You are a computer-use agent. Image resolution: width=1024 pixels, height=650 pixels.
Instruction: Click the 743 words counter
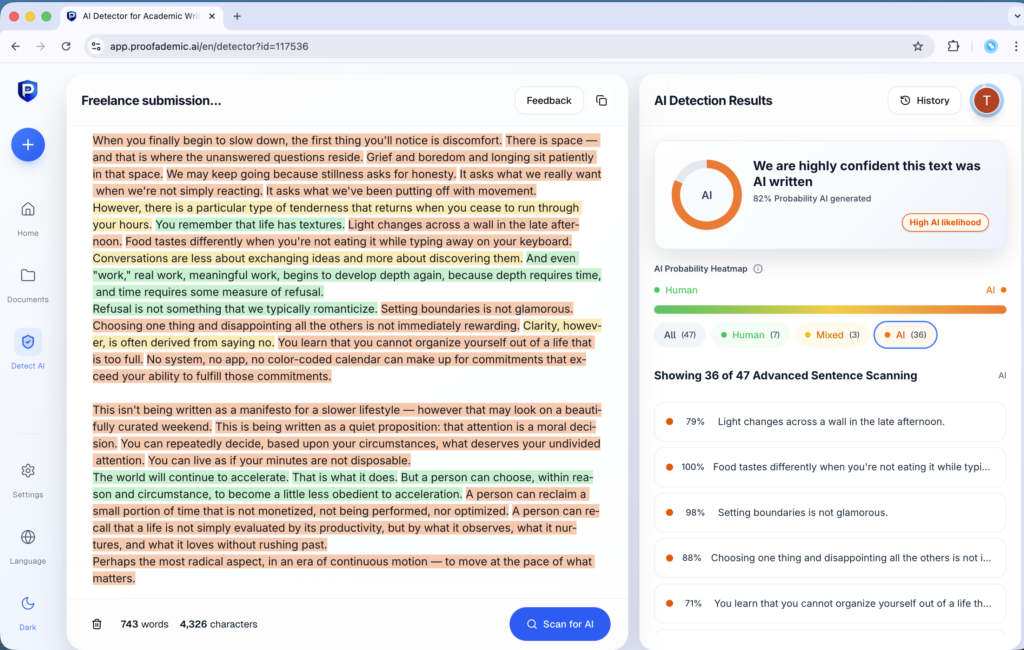pos(144,624)
